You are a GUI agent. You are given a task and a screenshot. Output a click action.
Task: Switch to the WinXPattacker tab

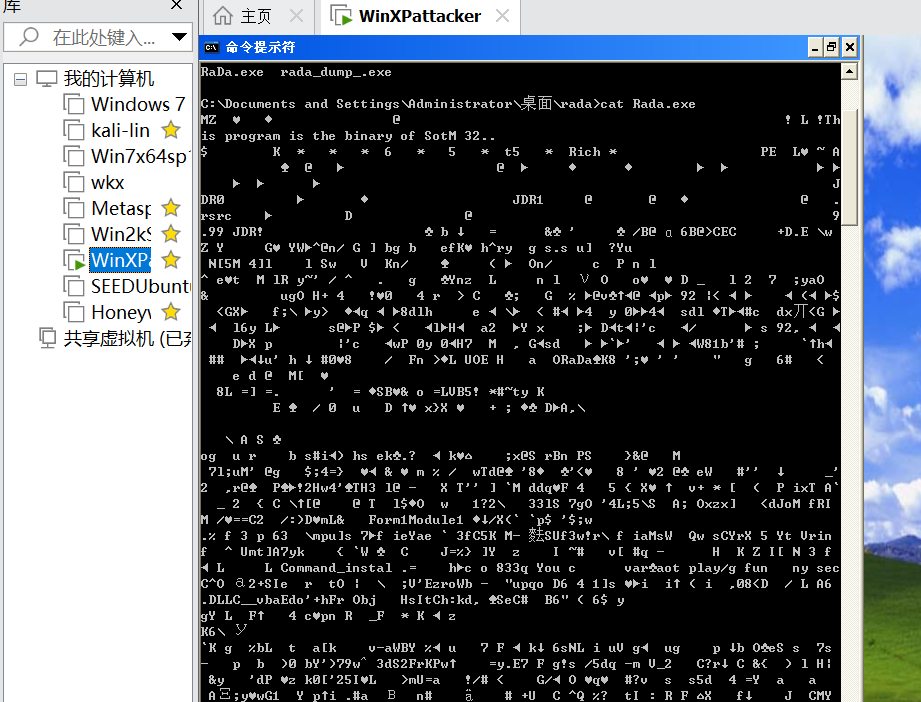tap(419, 16)
